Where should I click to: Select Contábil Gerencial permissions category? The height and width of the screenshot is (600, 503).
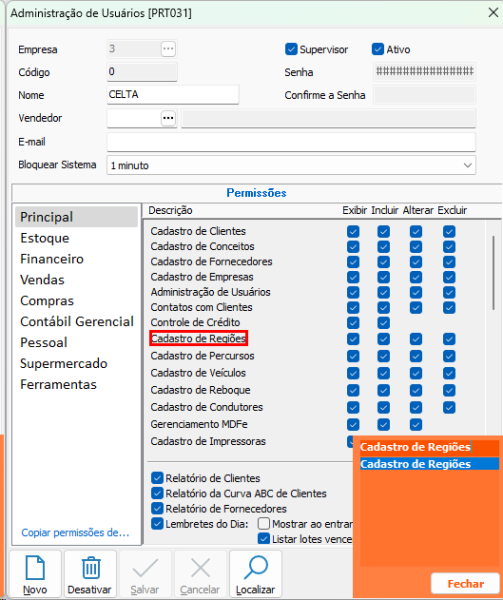tap(77, 321)
